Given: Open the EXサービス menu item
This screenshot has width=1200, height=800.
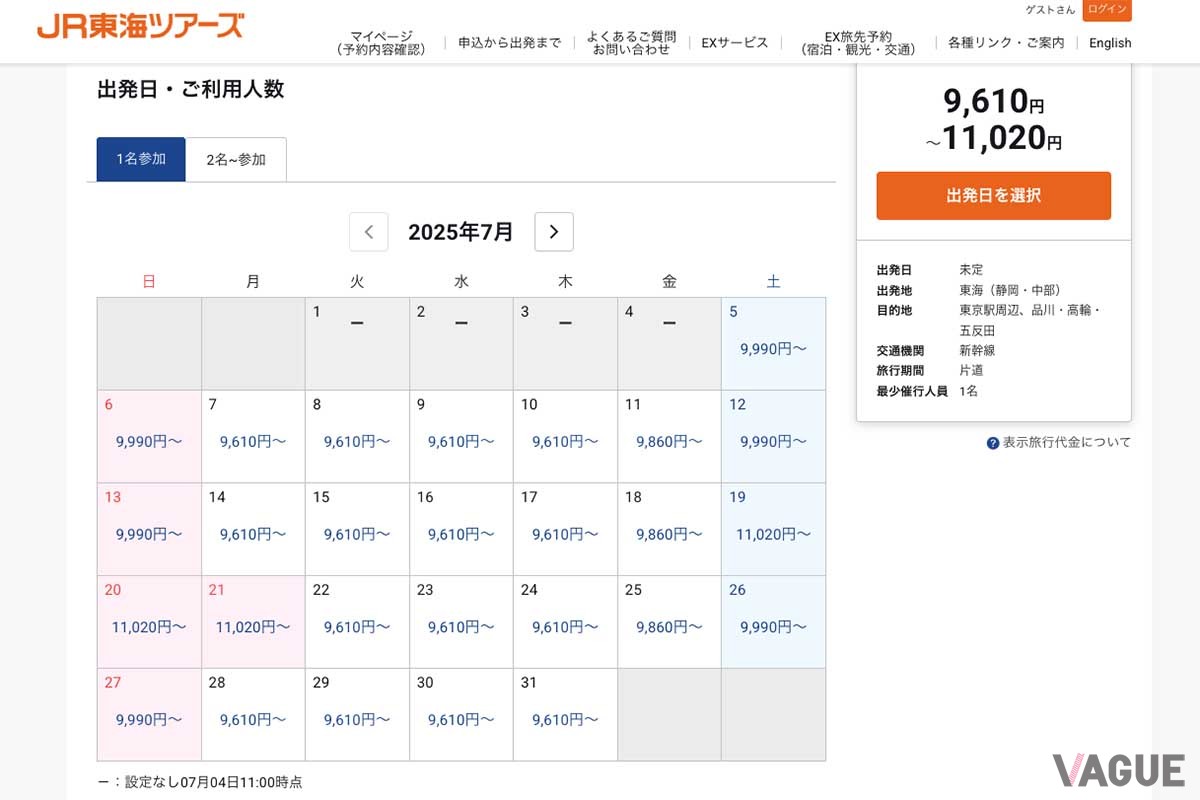Looking at the screenshot, I should click(735, 43).
